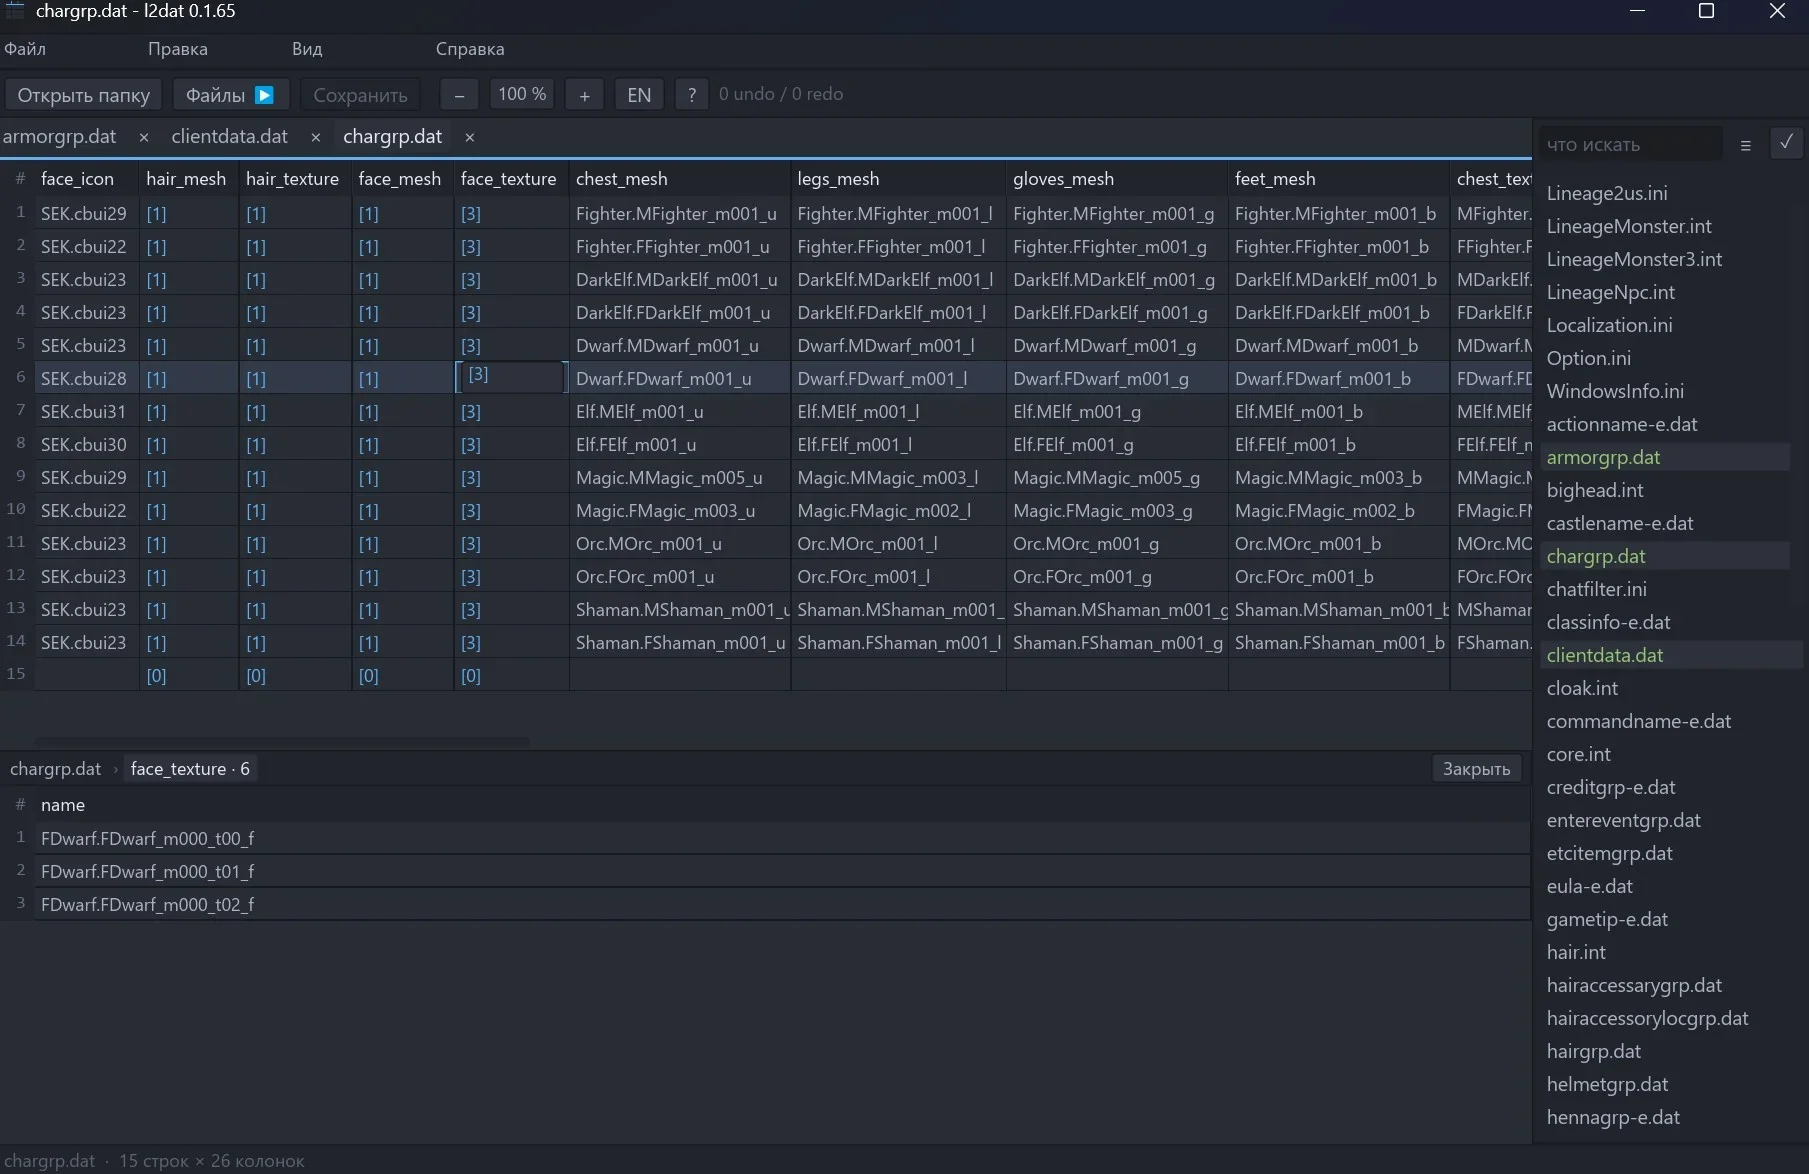Screen dimensions: 1809x1174
Task: Close the face_texture detail panel with Закрыть
Action: (1476, 769)
